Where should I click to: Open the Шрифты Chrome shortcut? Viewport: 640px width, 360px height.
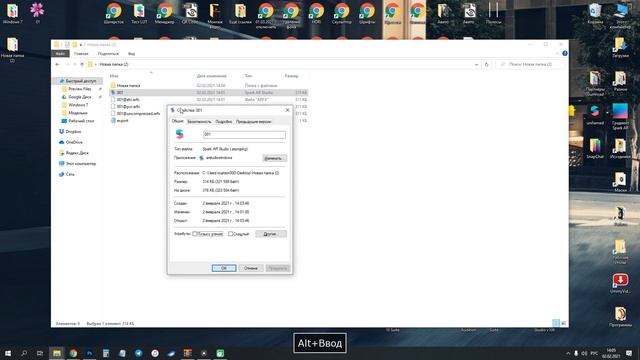(367, 13)
